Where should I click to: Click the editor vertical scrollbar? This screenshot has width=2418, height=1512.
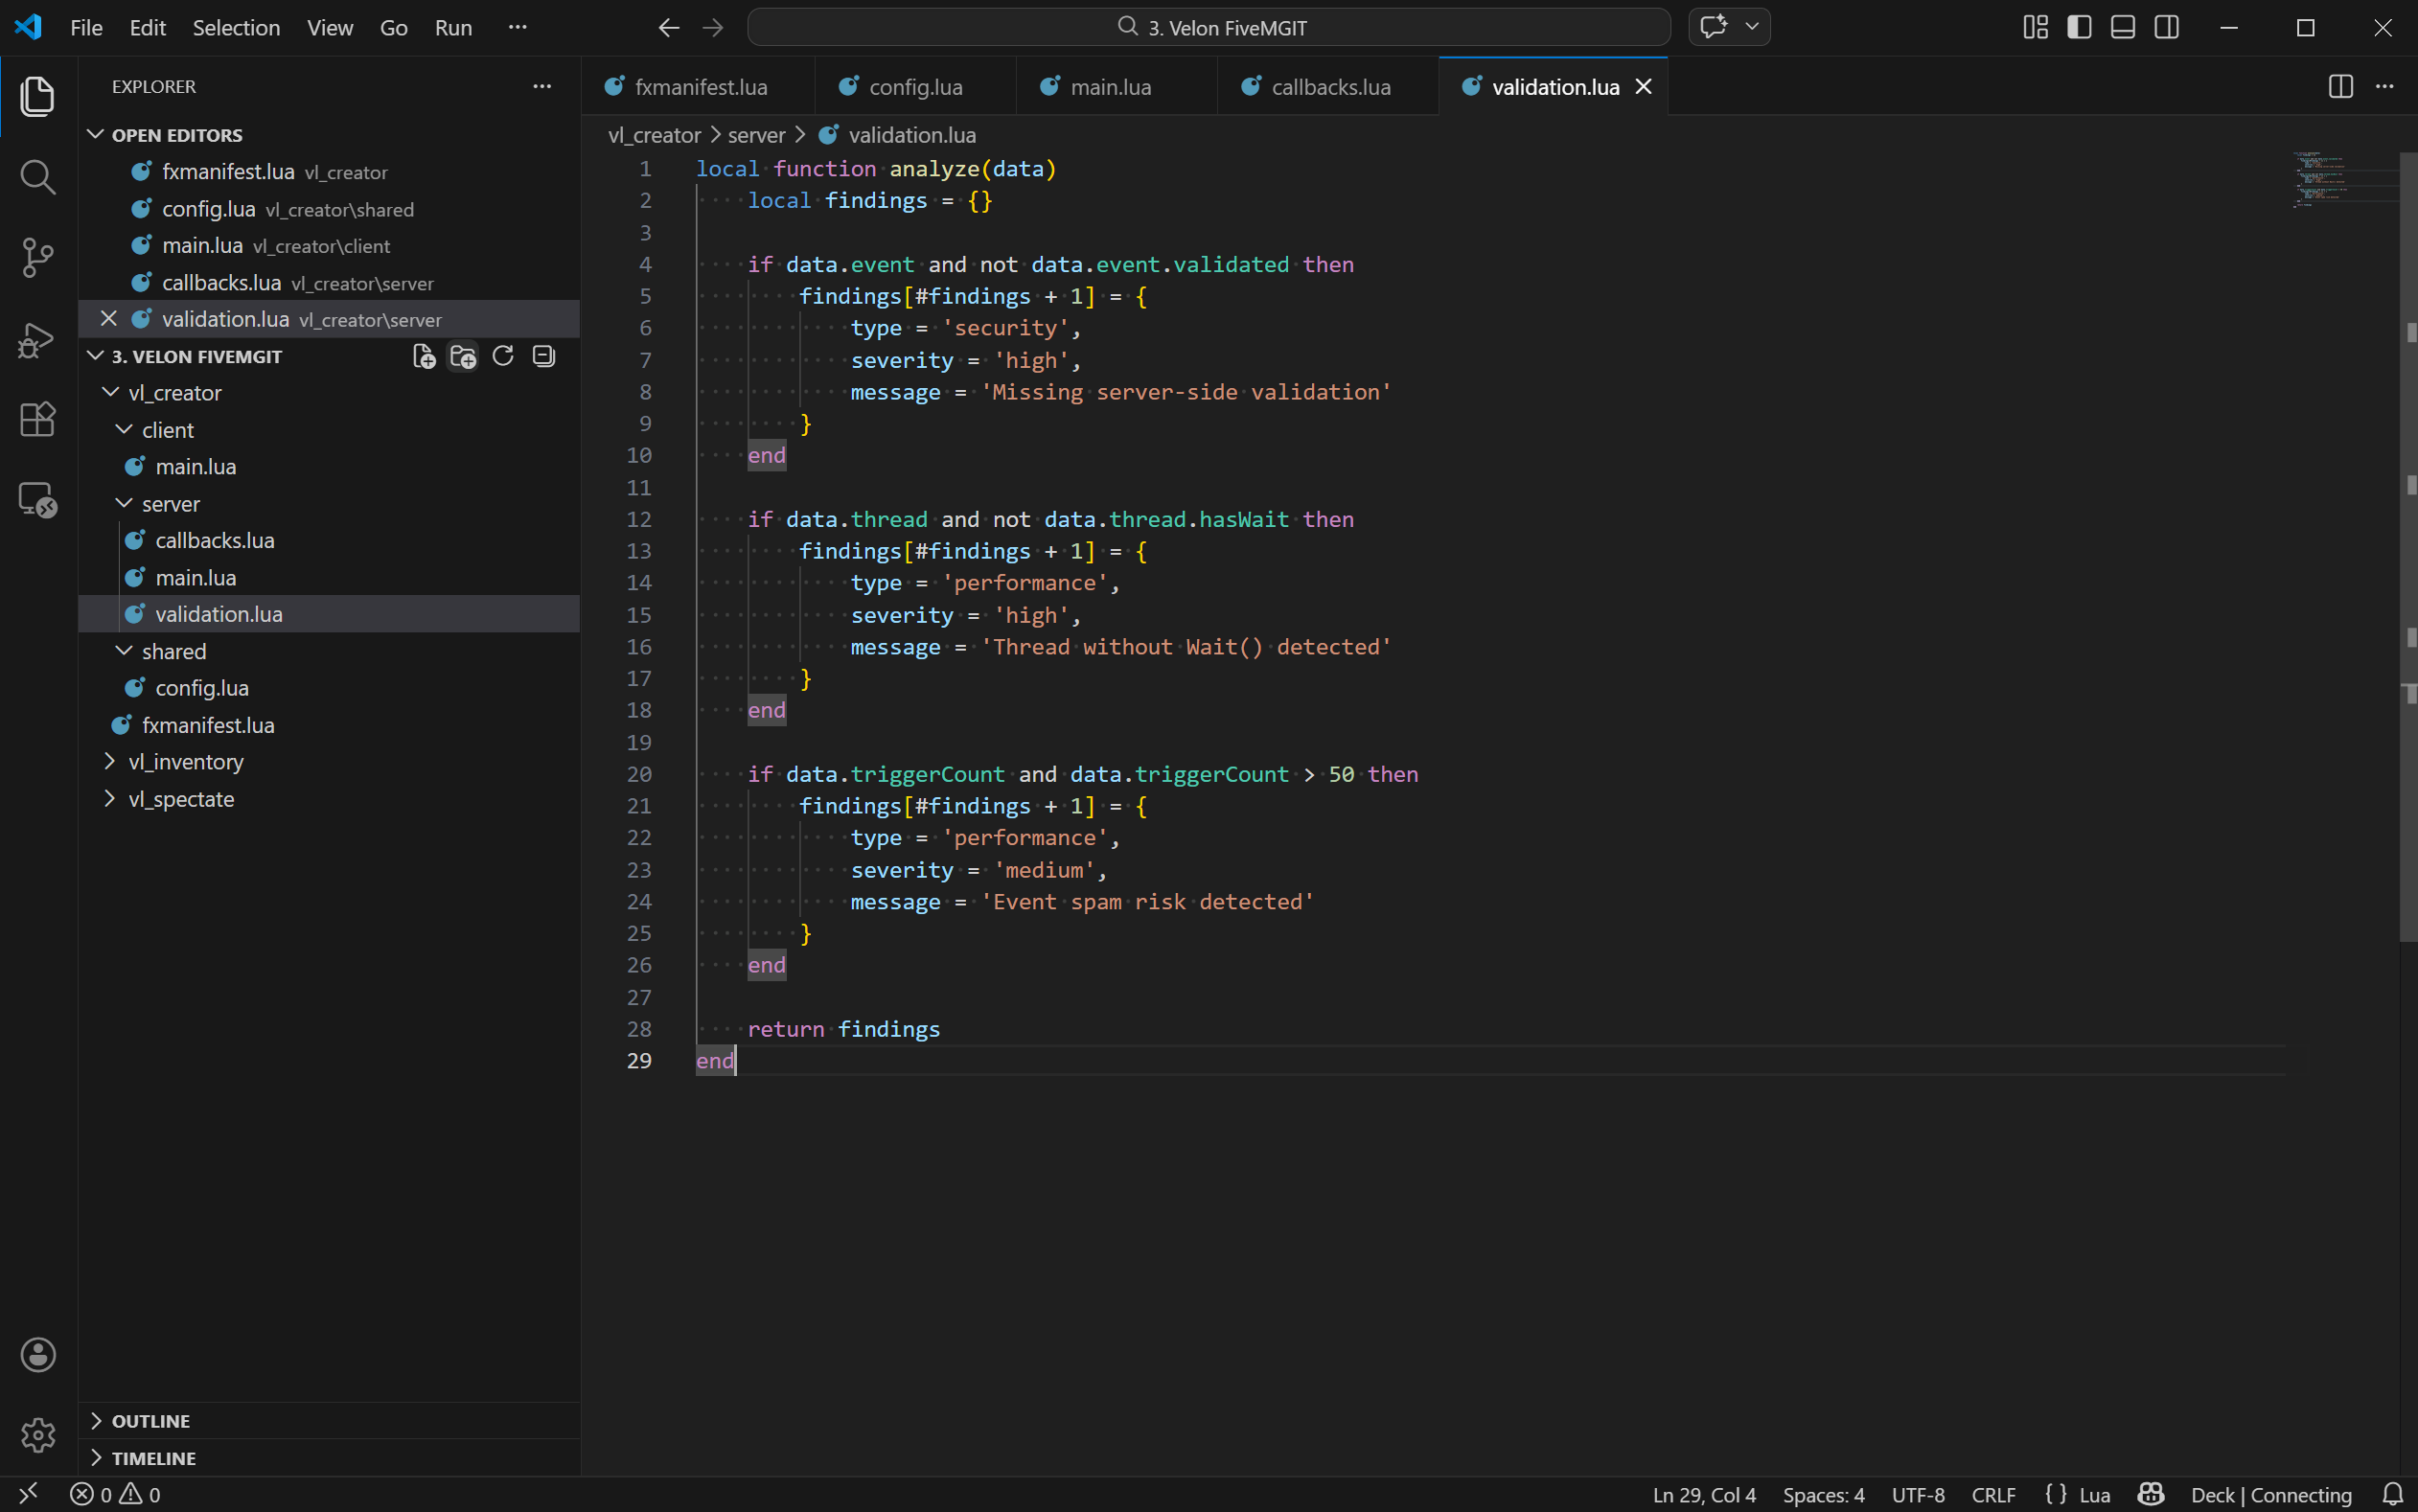(2408, 546)
